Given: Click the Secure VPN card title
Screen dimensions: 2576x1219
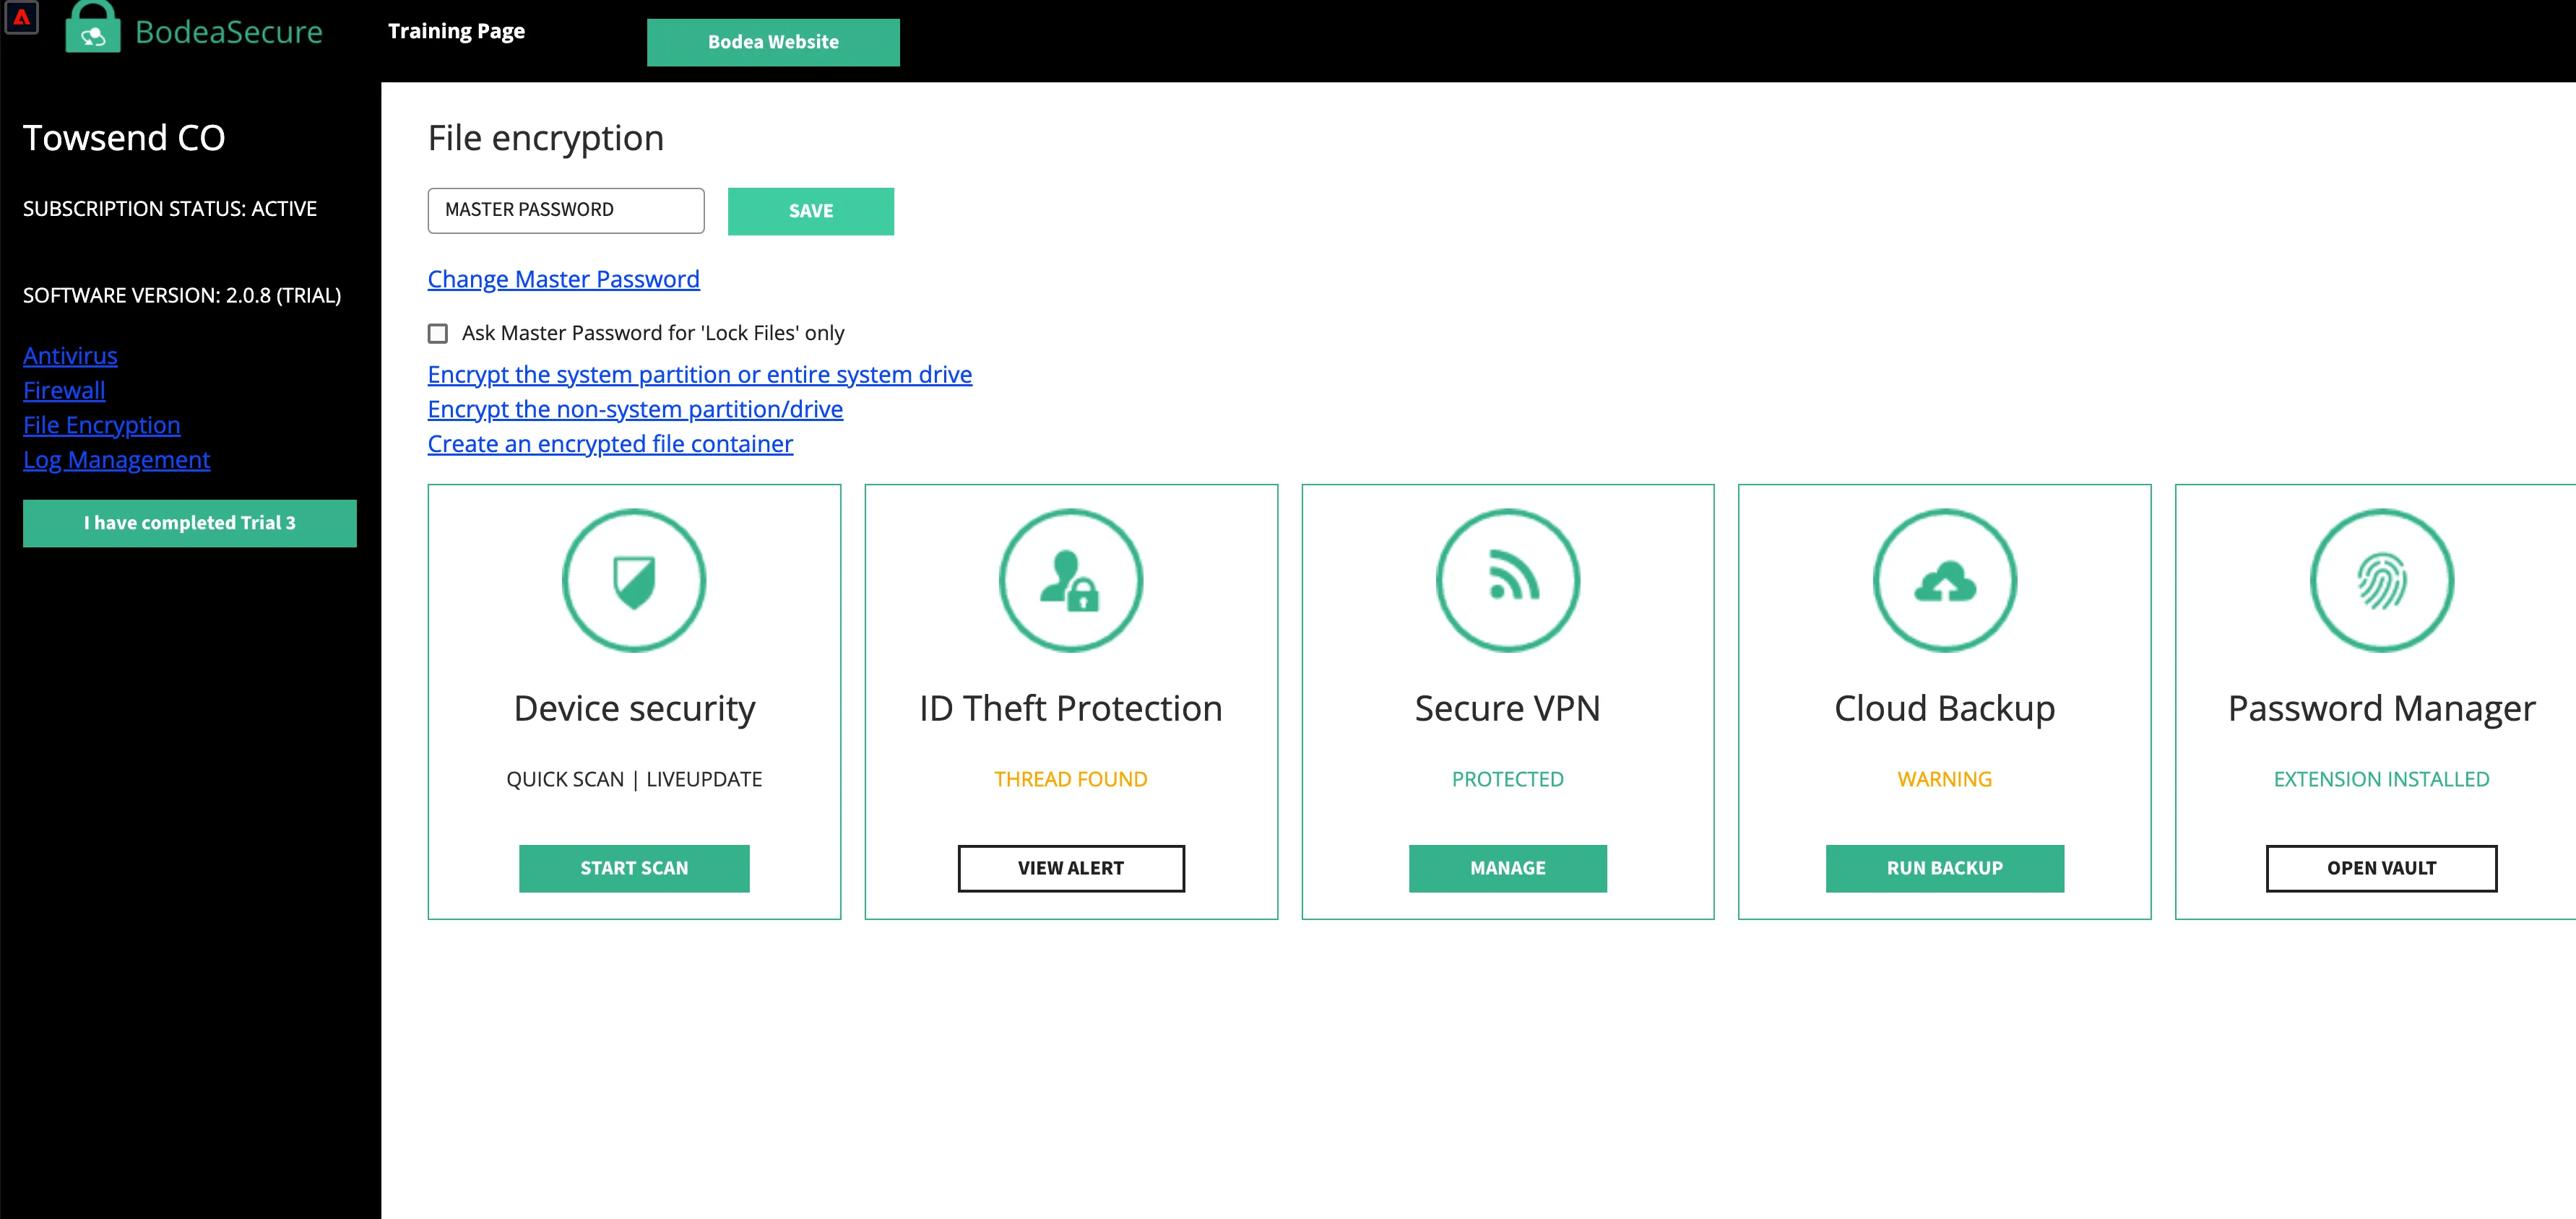Looking at the screenshot, I should [1508, 709].
